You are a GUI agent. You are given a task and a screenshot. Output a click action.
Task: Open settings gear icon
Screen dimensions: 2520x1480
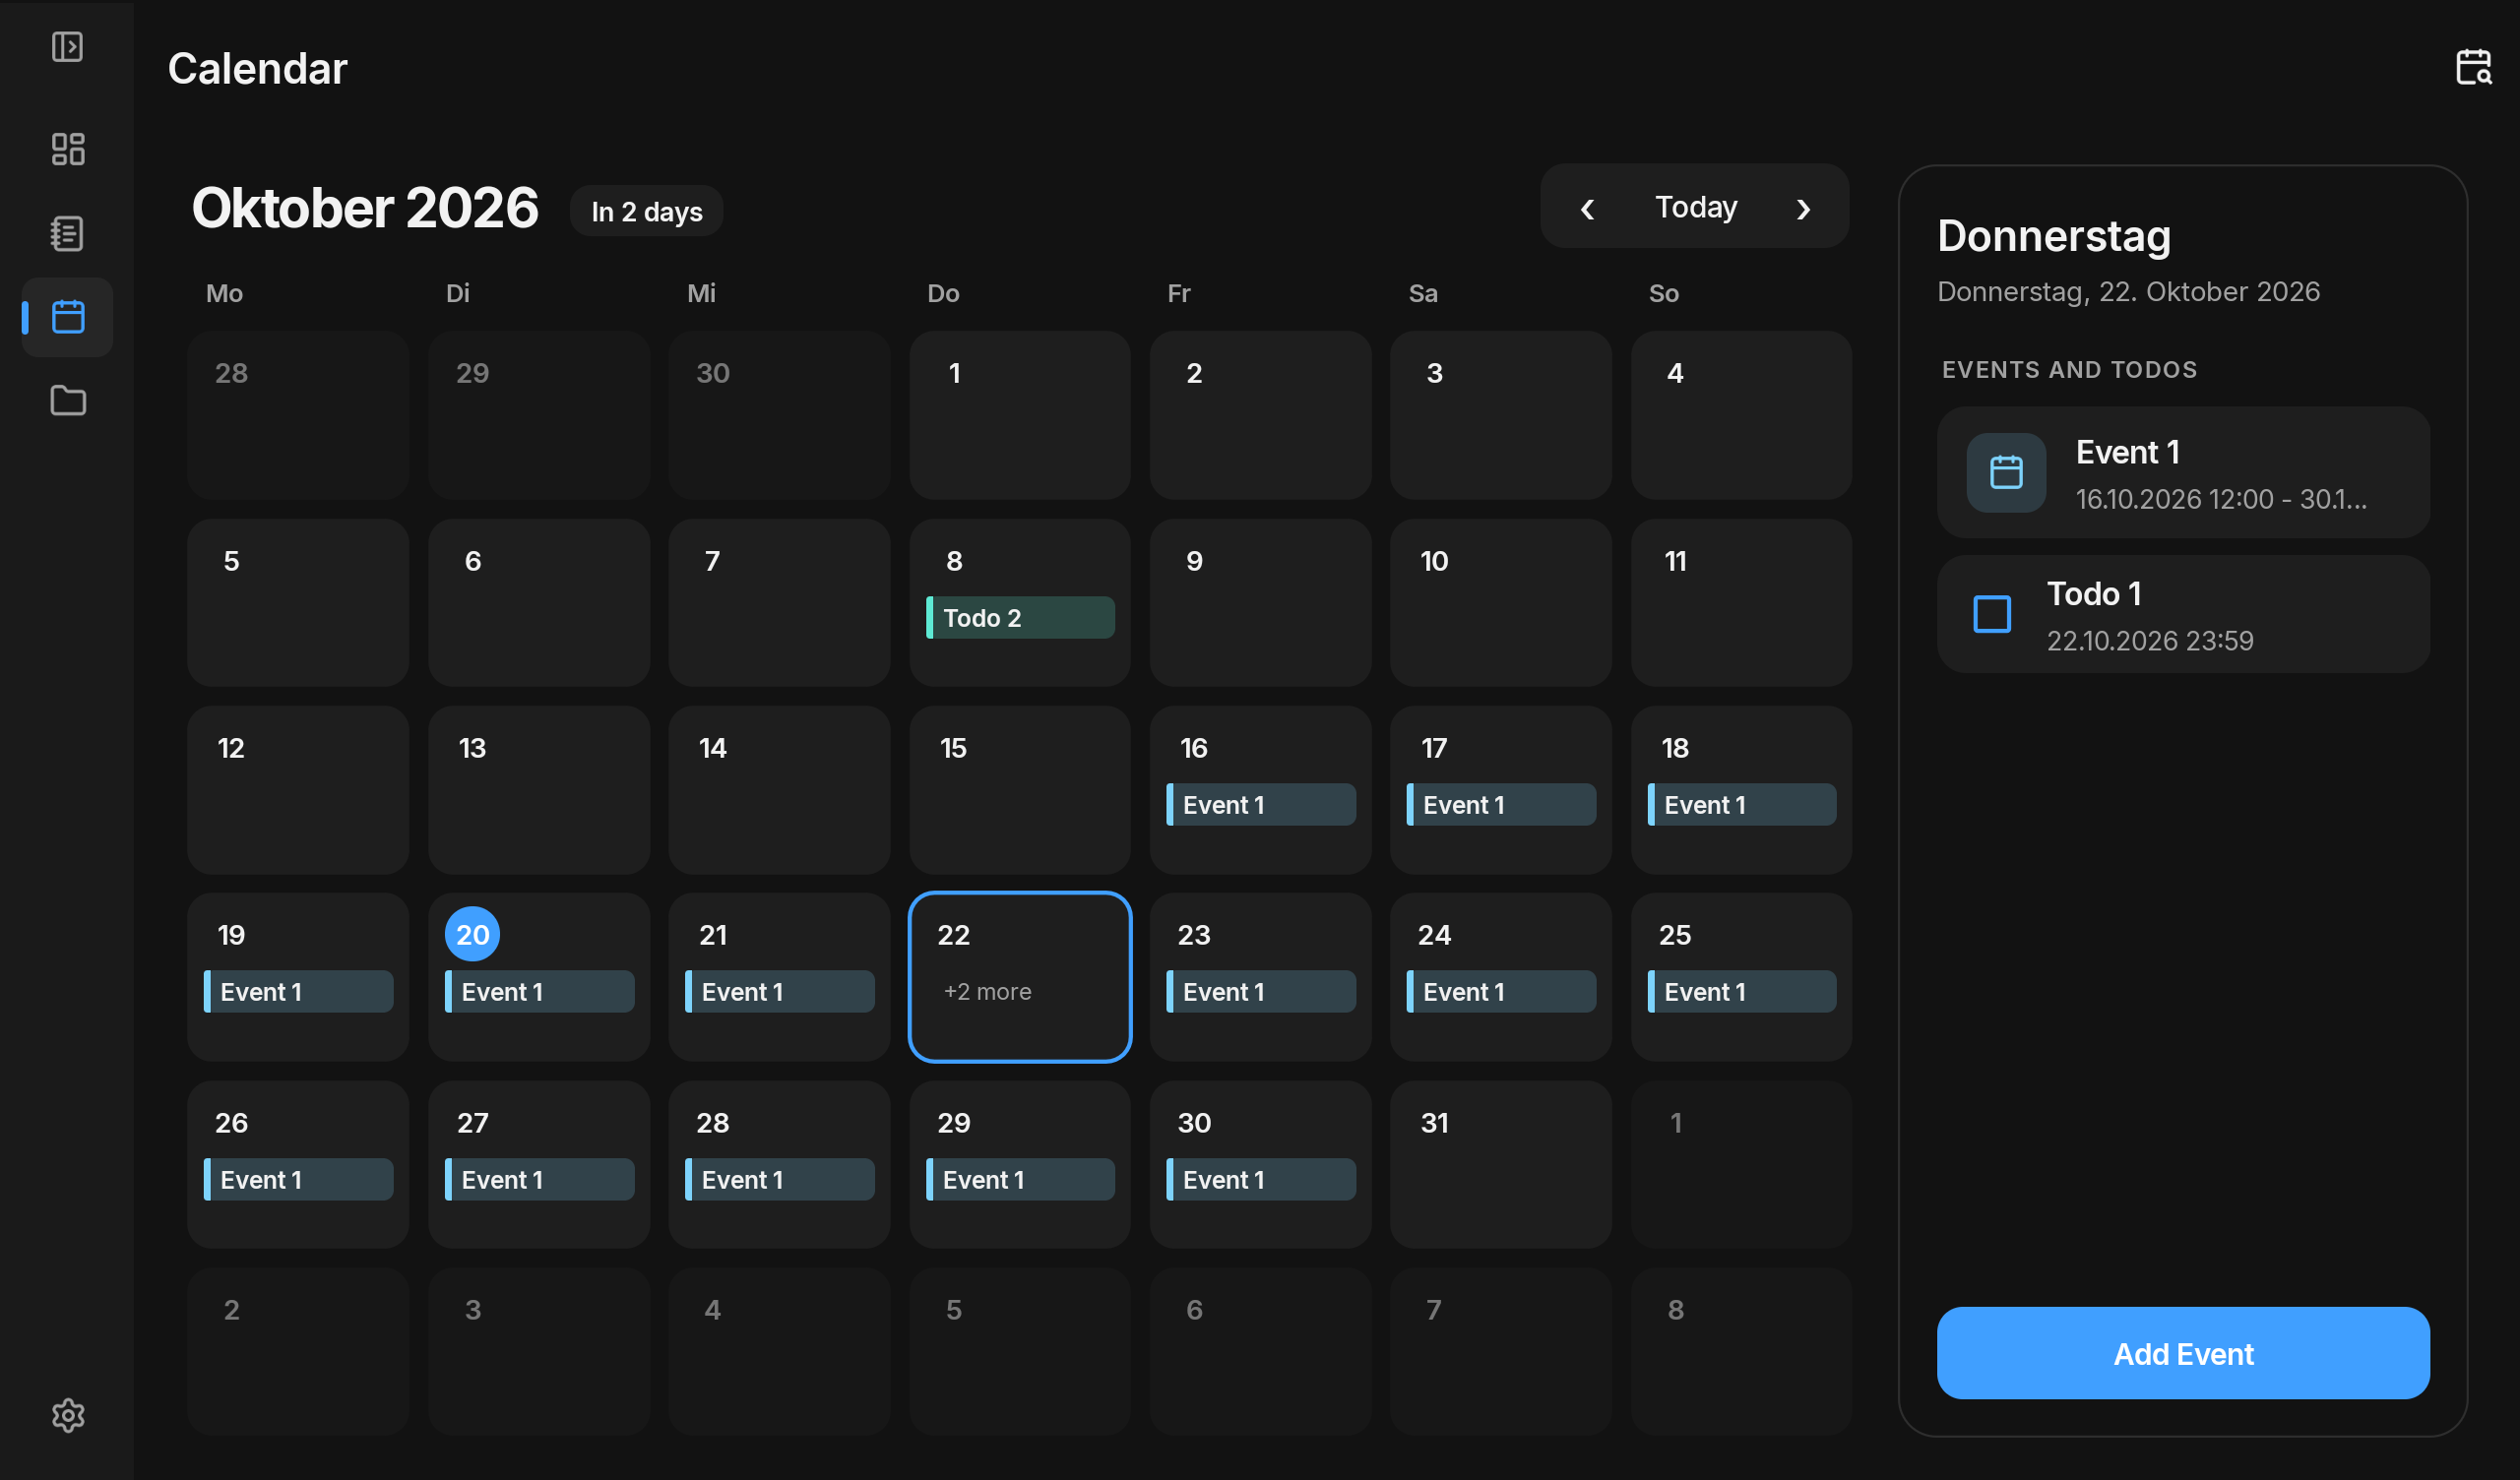point(67,1415)
